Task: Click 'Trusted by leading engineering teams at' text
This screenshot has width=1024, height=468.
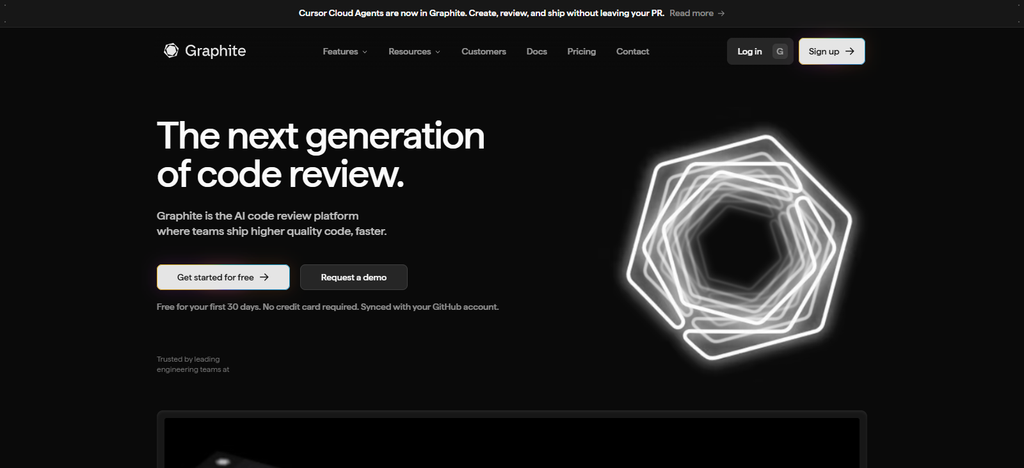Action: tap(193, 364)
